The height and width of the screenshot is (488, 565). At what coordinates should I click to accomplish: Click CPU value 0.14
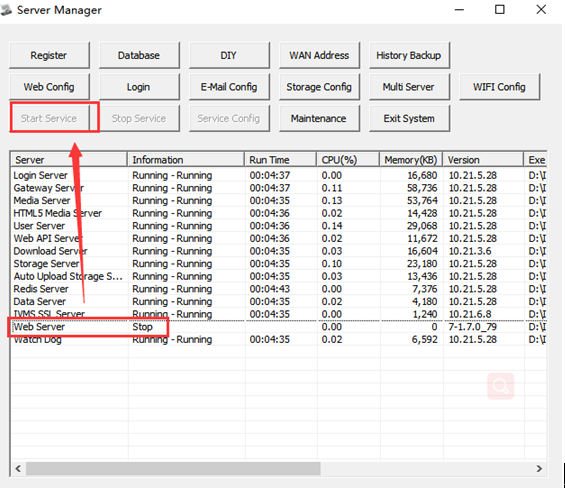[332, 226]
